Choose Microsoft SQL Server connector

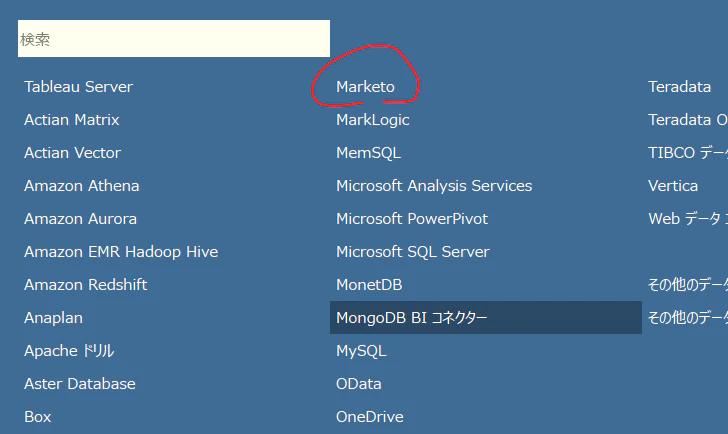coord(413,252)
